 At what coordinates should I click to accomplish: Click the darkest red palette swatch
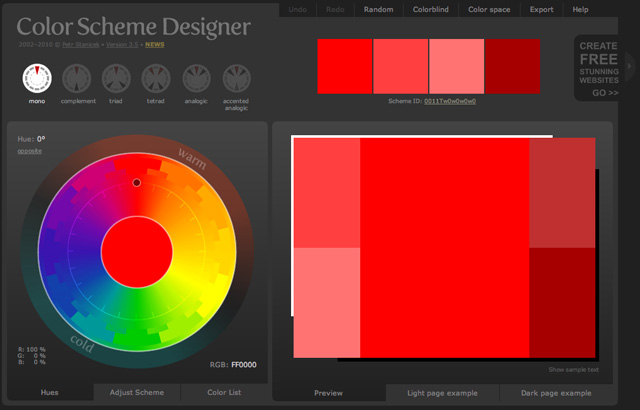coord(512,67)
